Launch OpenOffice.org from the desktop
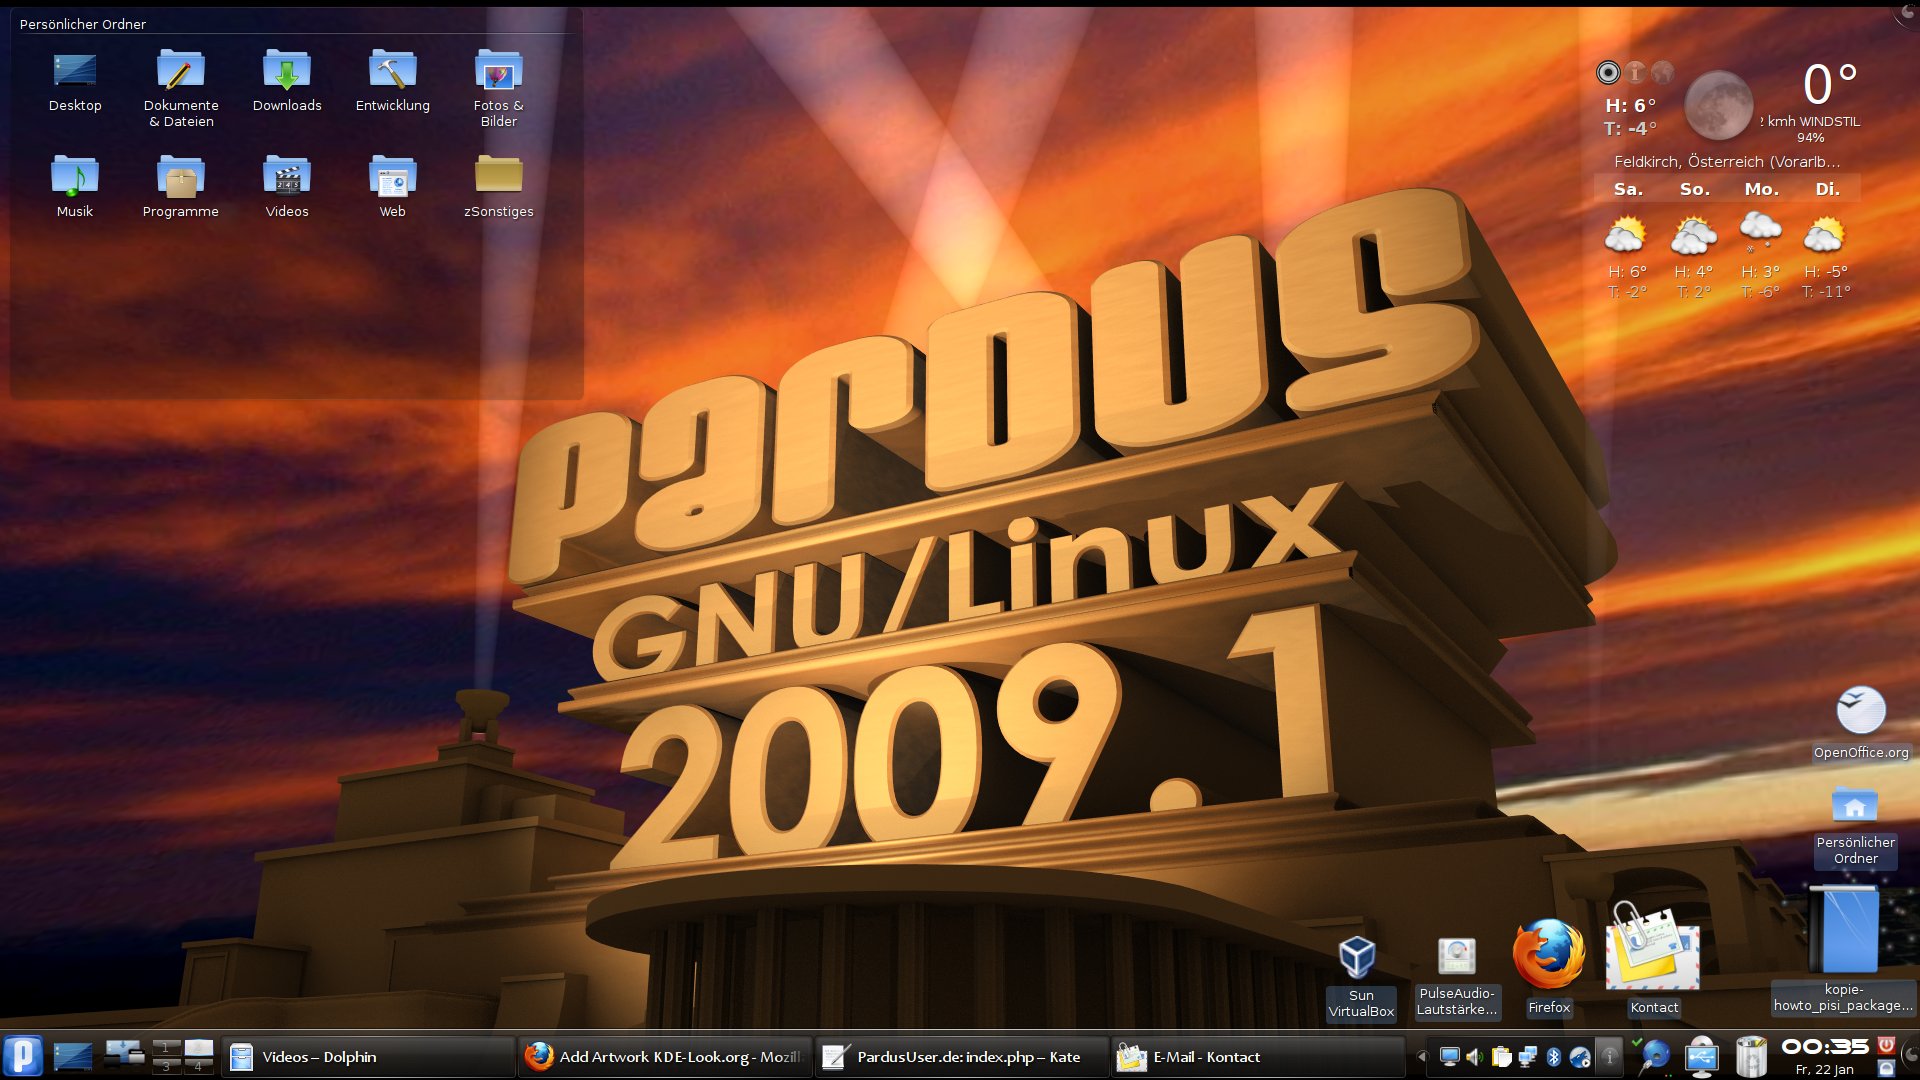The image size is (1920, 1080). (1861, 723)
